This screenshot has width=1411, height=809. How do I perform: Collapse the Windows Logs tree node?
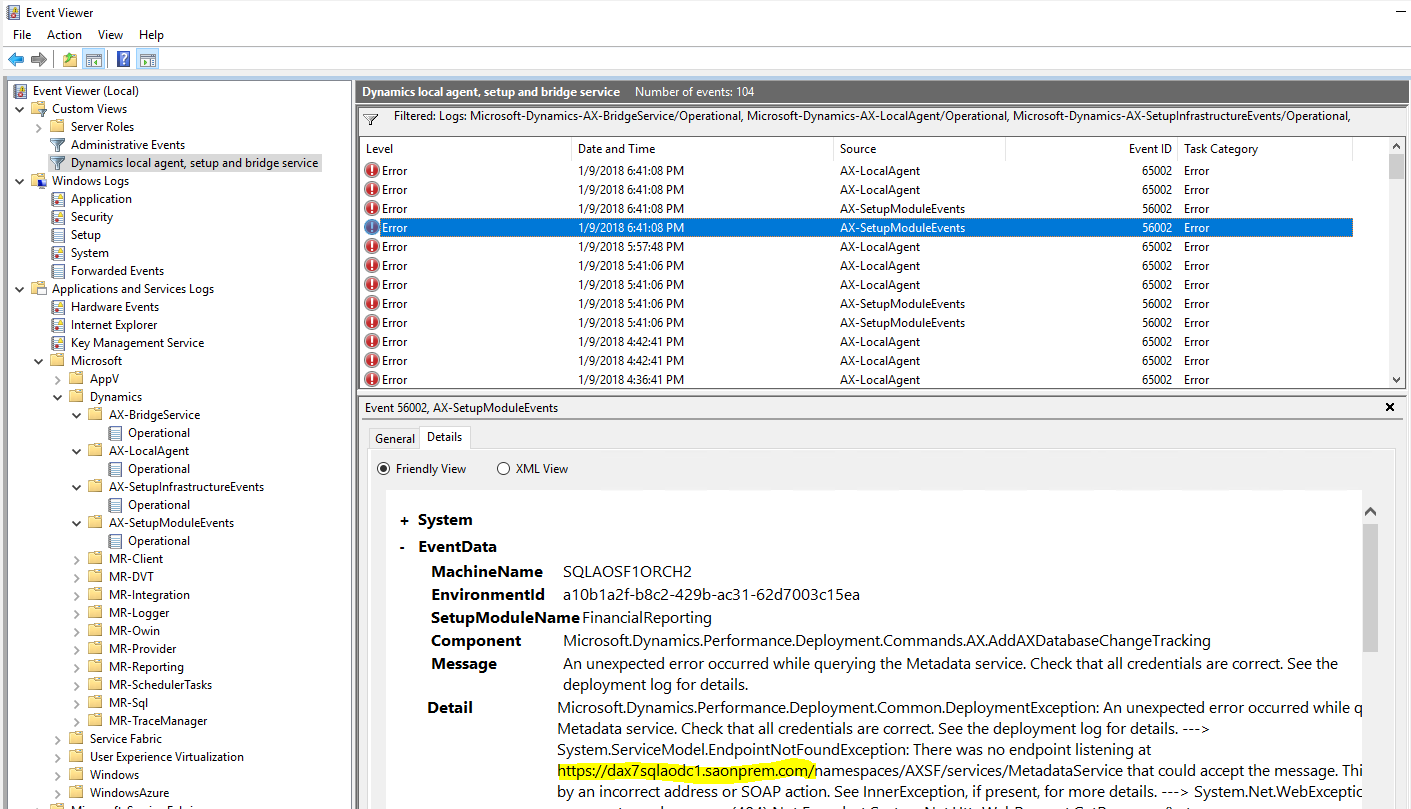coord(20,181)
